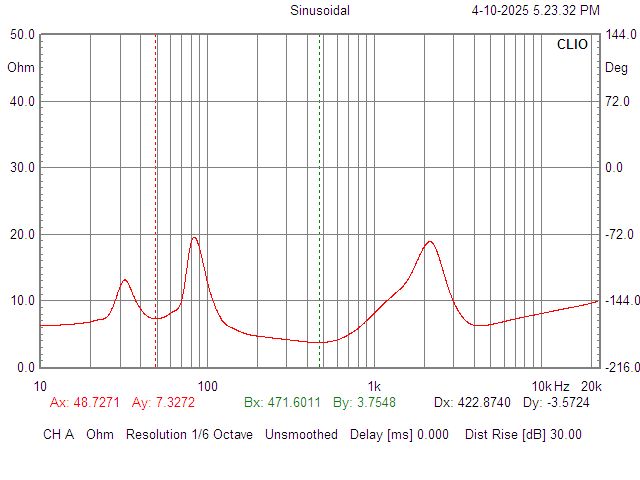Click the green dashed cursor B line
Screen dimensions: 640x480
(x=319, y=200)
